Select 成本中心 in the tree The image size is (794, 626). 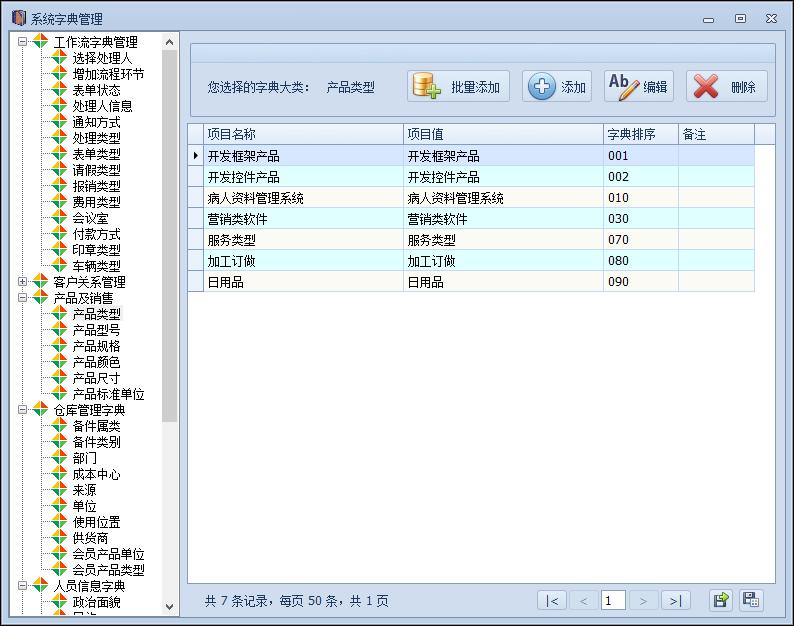coord(96,474)
